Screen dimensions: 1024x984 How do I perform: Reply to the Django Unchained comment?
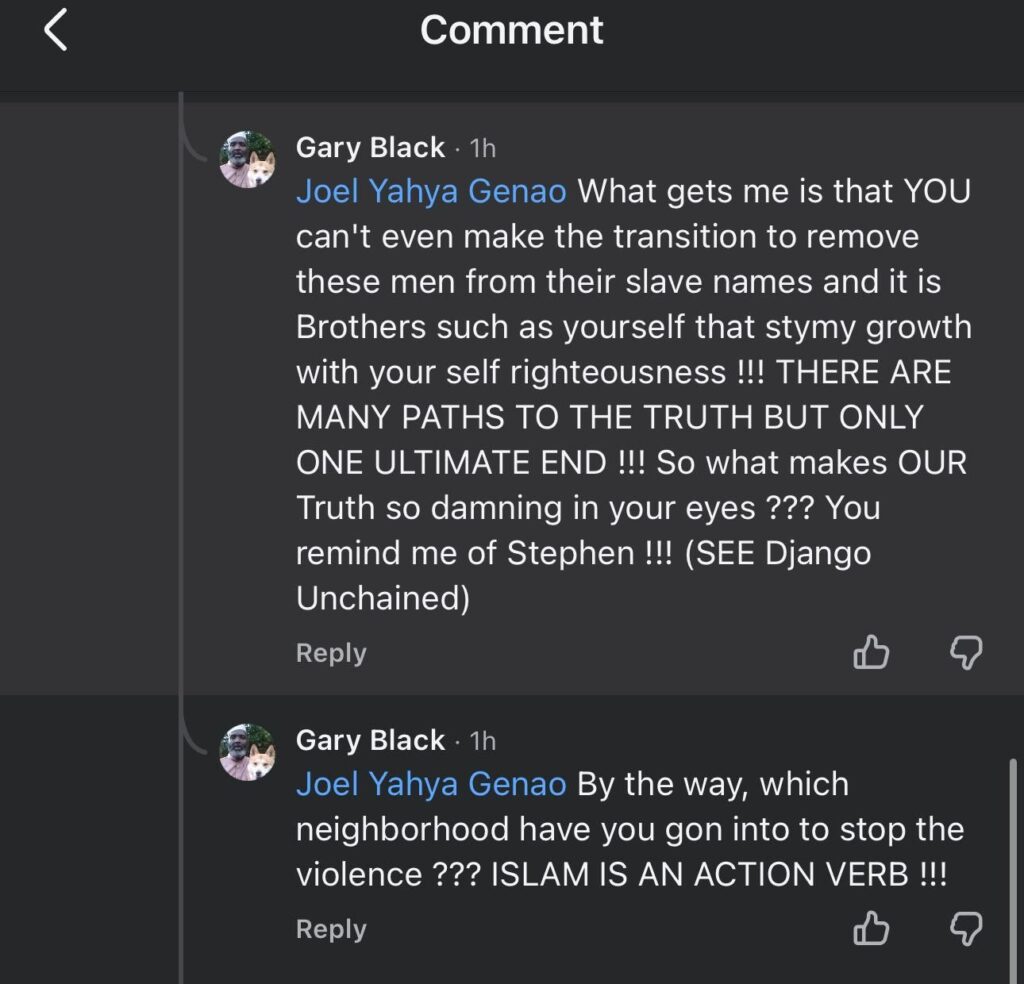click(x=331, y=653)
